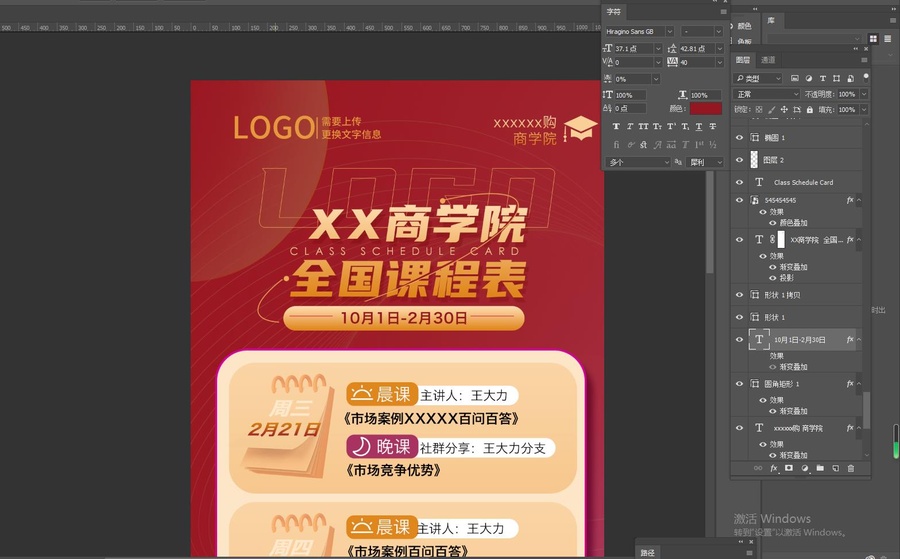Open tracking value 40 dropdown
The height and width of the screenshot is (559, 900).
pos(719,62)
